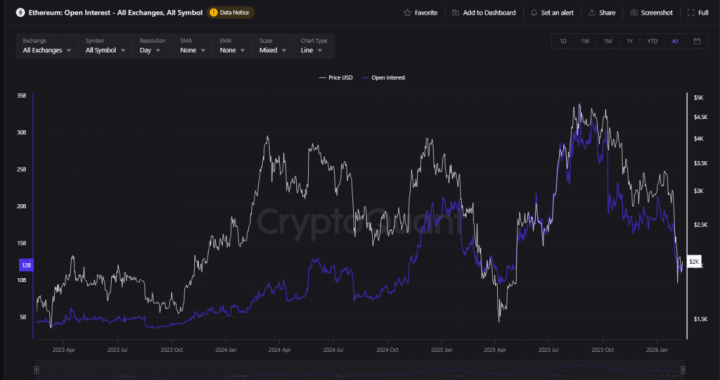
Task: Click the $2K price axis marker
Action: [x=694, y=261]
